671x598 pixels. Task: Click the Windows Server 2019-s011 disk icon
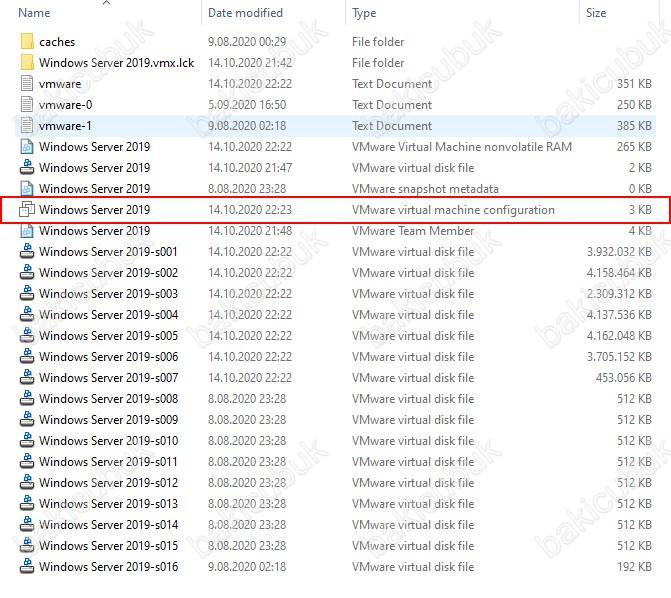[27, 461]
